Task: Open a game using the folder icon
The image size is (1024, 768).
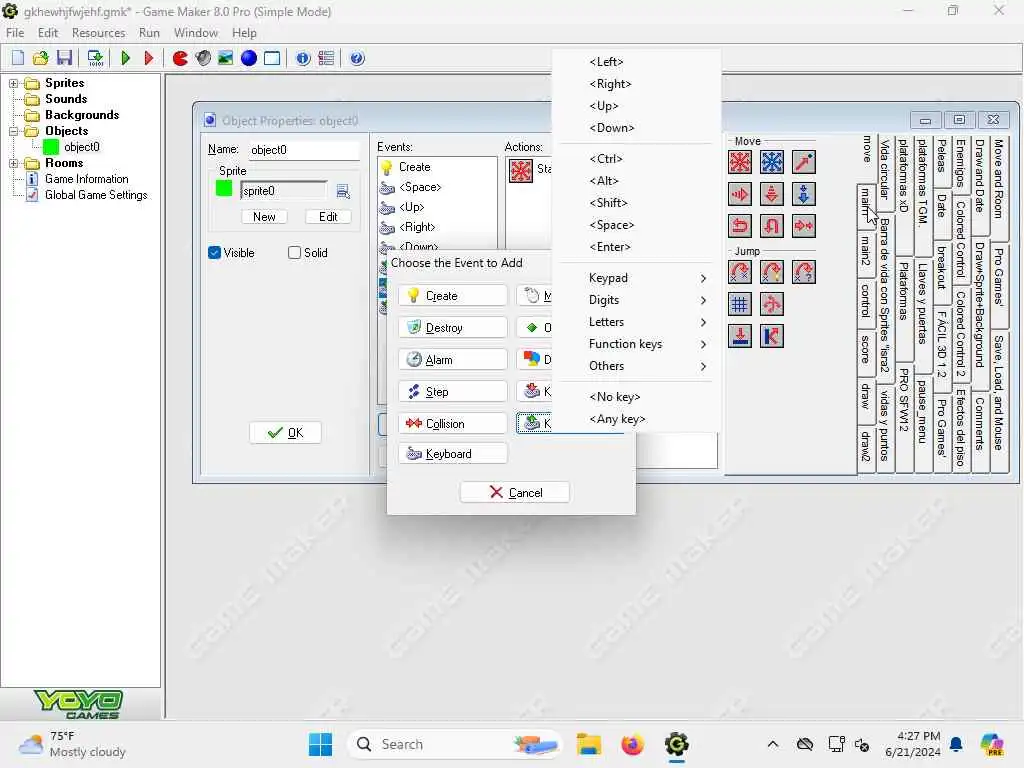Action: 40,58
